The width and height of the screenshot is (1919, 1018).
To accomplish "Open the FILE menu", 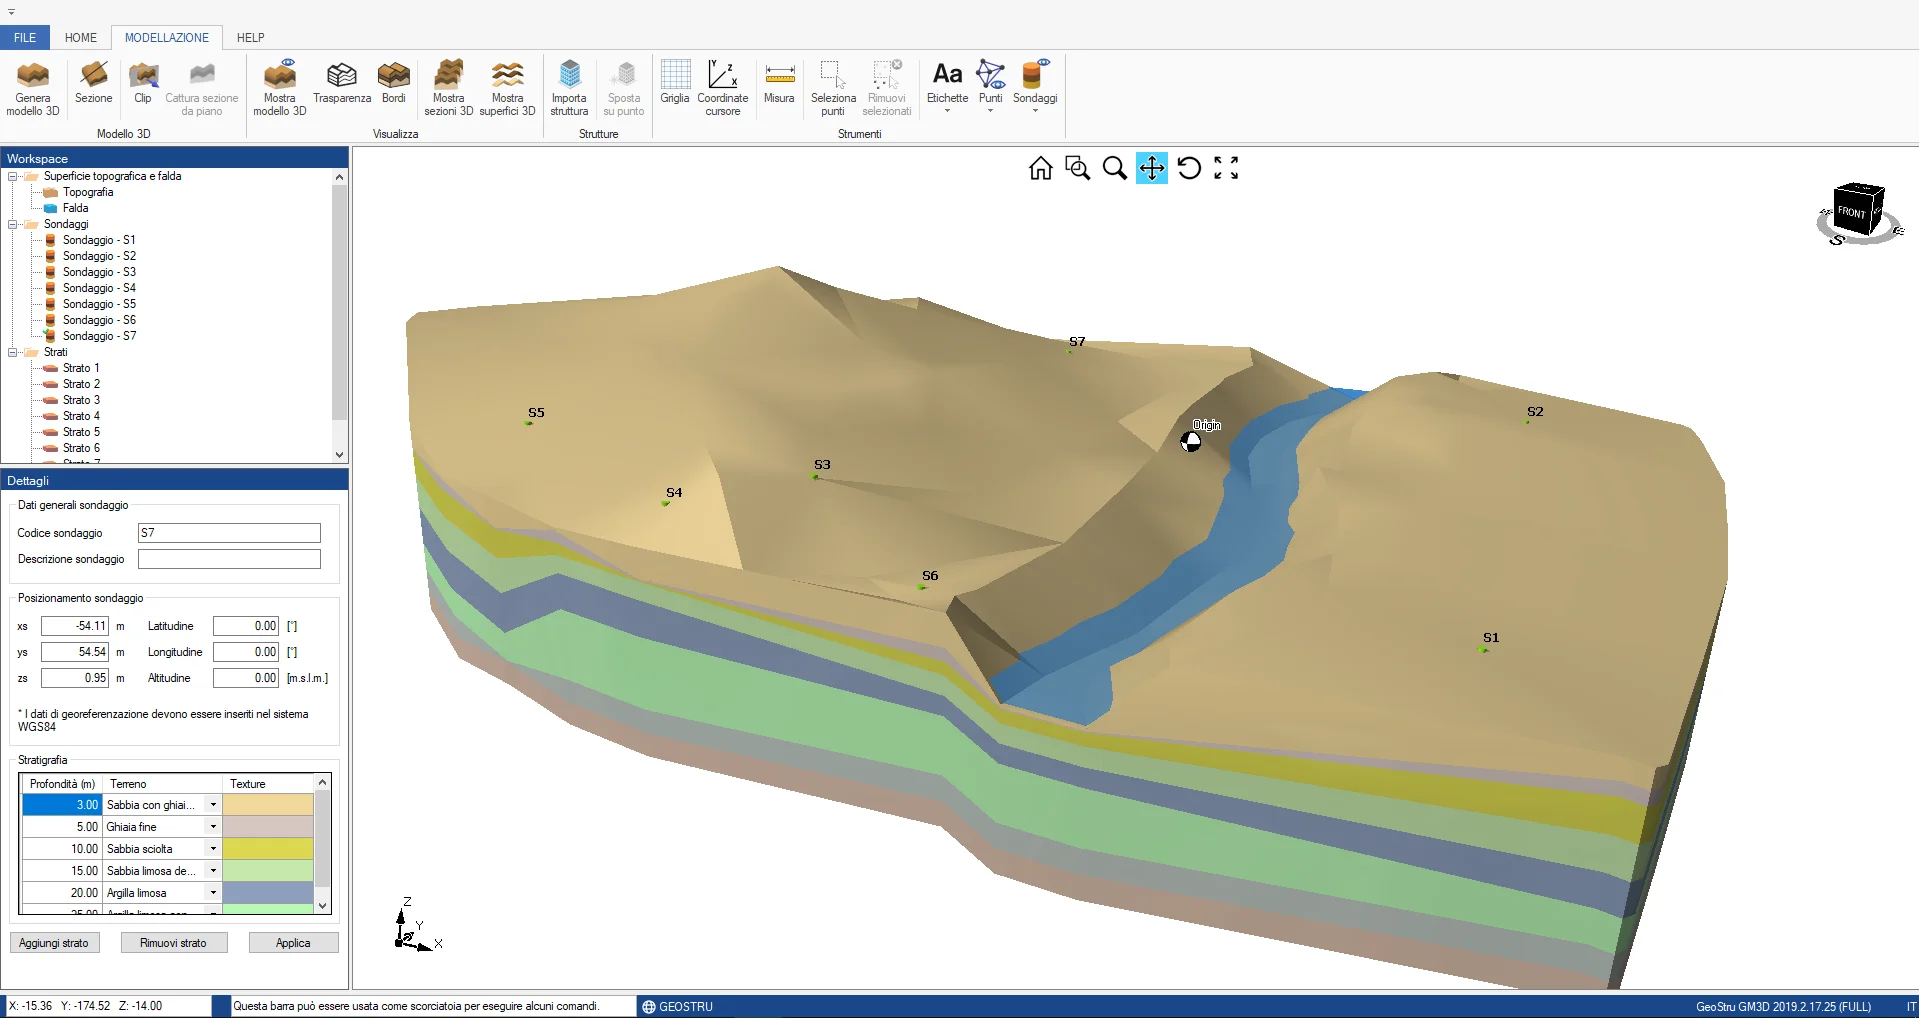I will [x=25, y=38].
